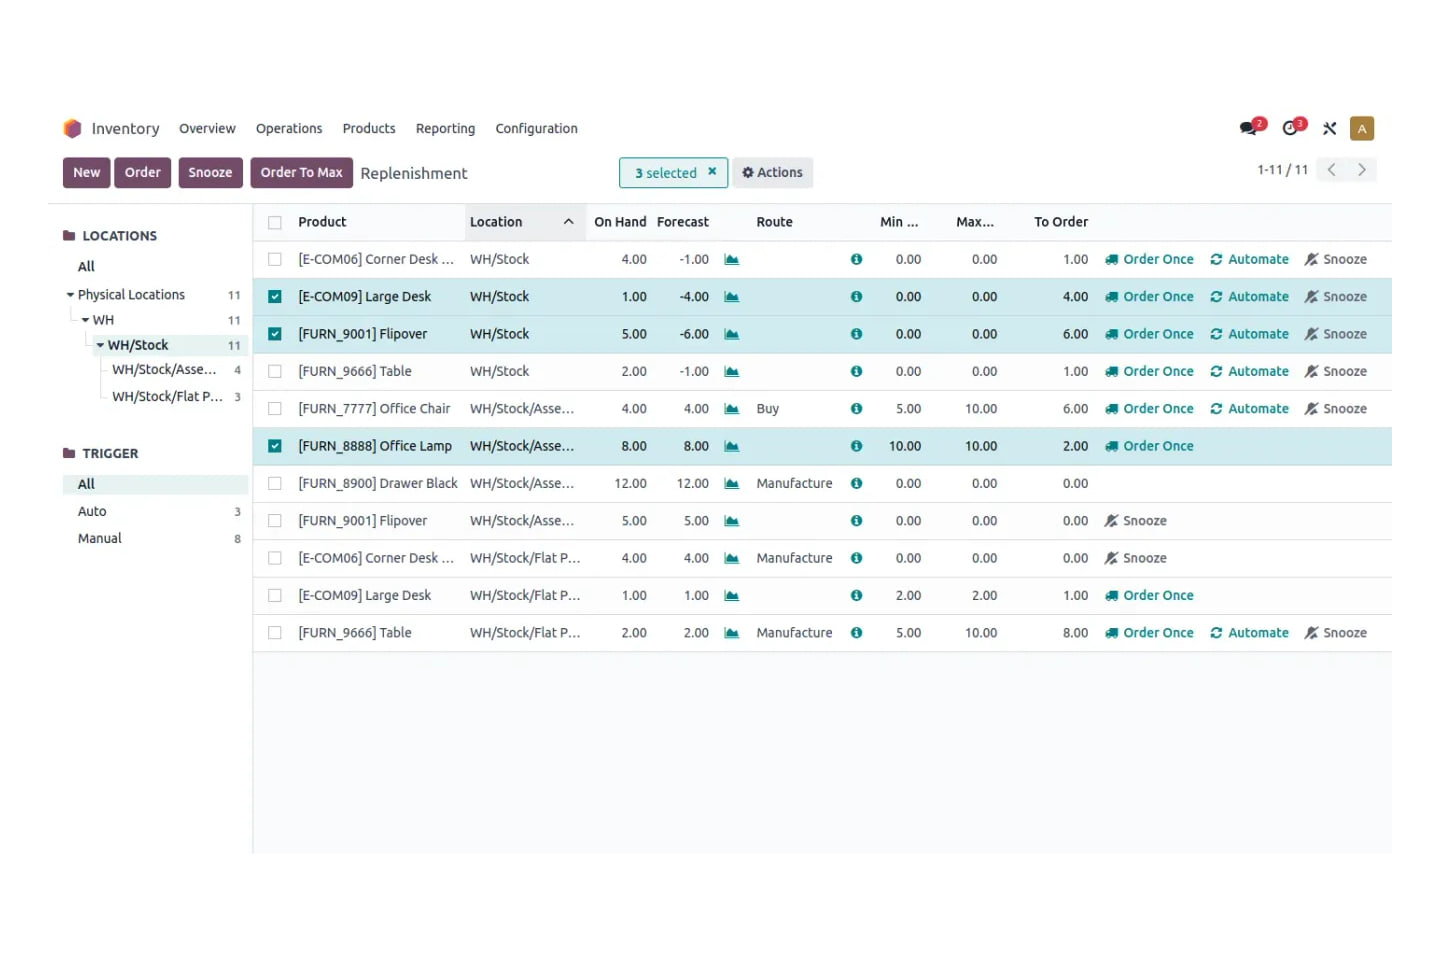The height and width of the screenshot is (960, 1440).
Task: Collapse the WH location node
Action: (x=86, y=320)
